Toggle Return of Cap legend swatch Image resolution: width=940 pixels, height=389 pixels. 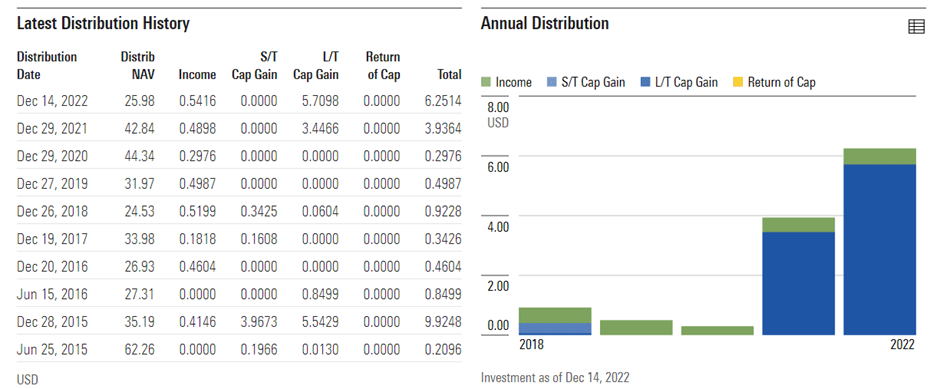[738, 82]
